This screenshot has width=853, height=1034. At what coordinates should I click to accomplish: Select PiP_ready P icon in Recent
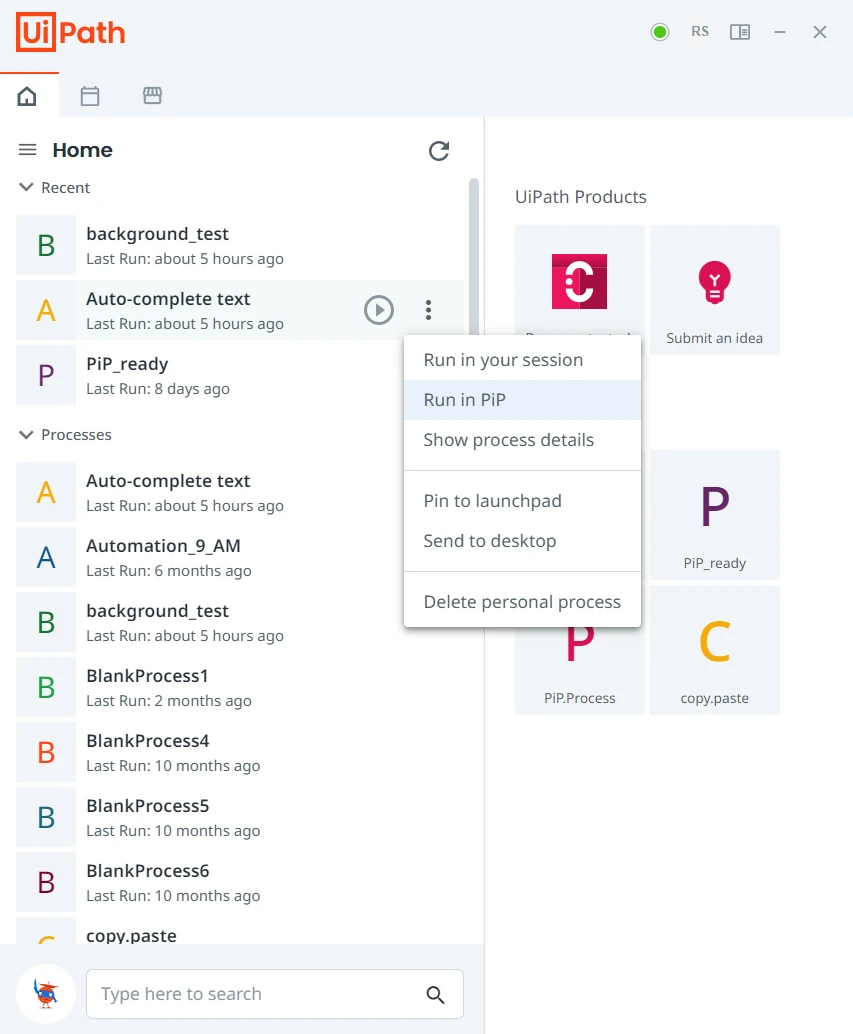46,375
